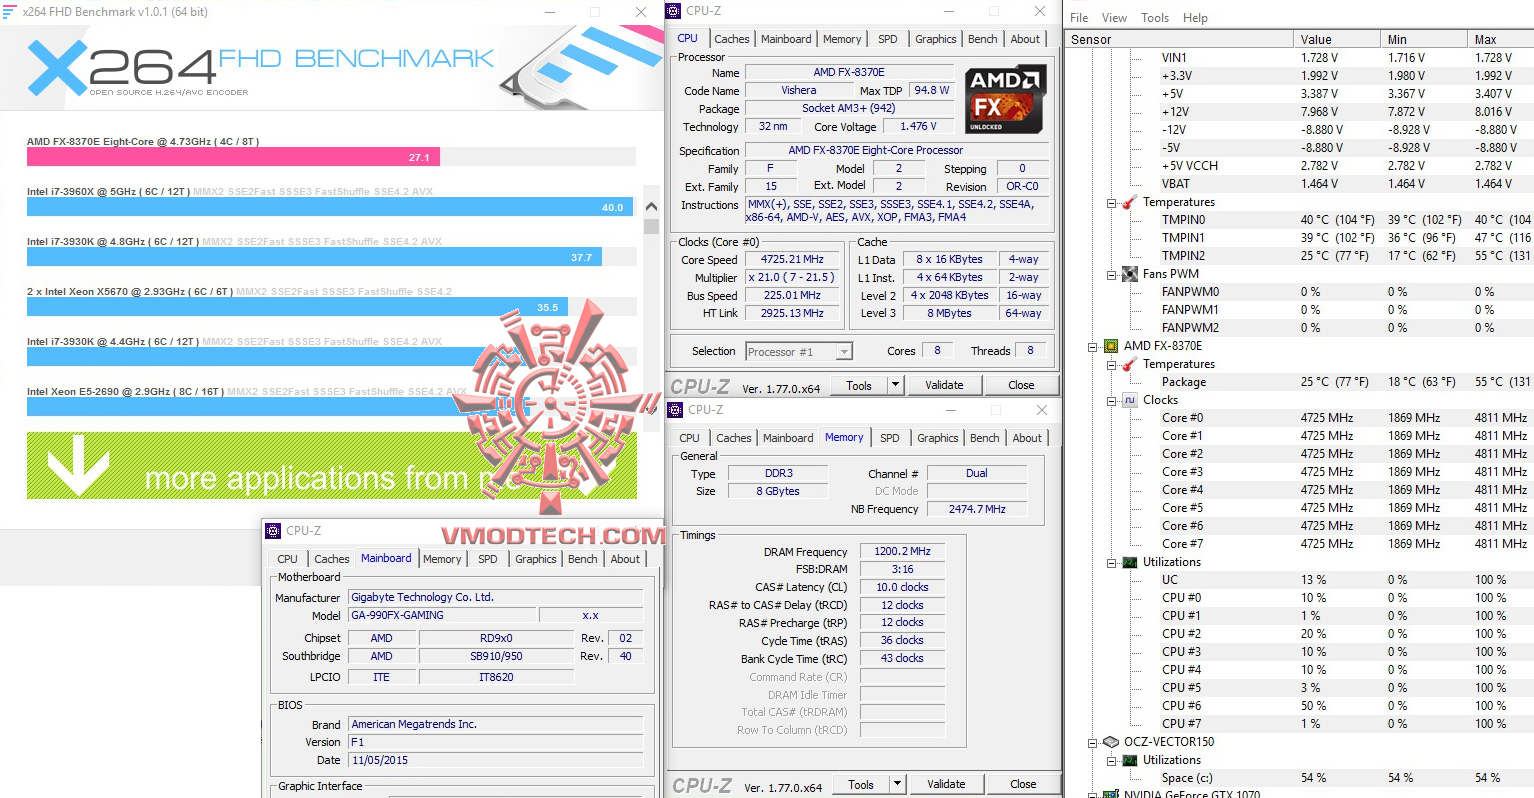Click the Core Speed value 4725.21 MHz
Image resolution: width=1534 pixels, height=798 pixels.
(792, 259)
